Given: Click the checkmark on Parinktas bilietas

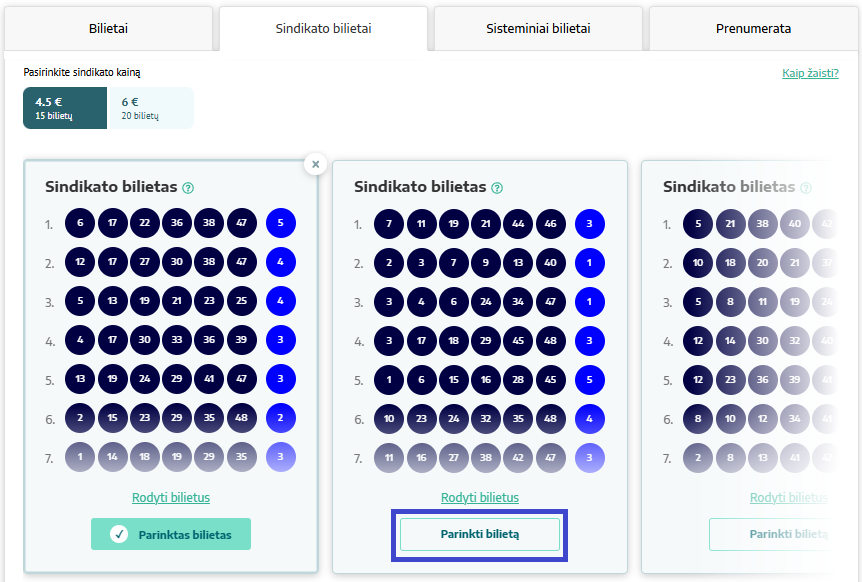Looking at the screenshot, I should [x=119, y=534].
